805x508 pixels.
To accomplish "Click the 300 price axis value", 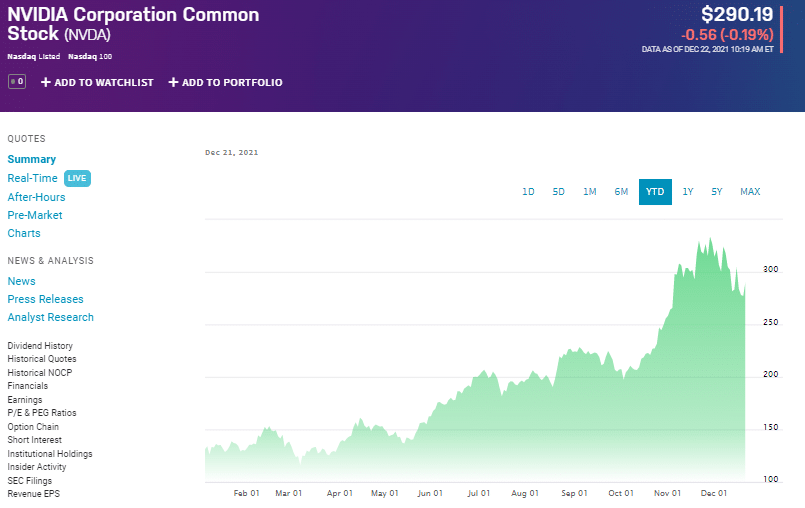I will coord(771,269).
